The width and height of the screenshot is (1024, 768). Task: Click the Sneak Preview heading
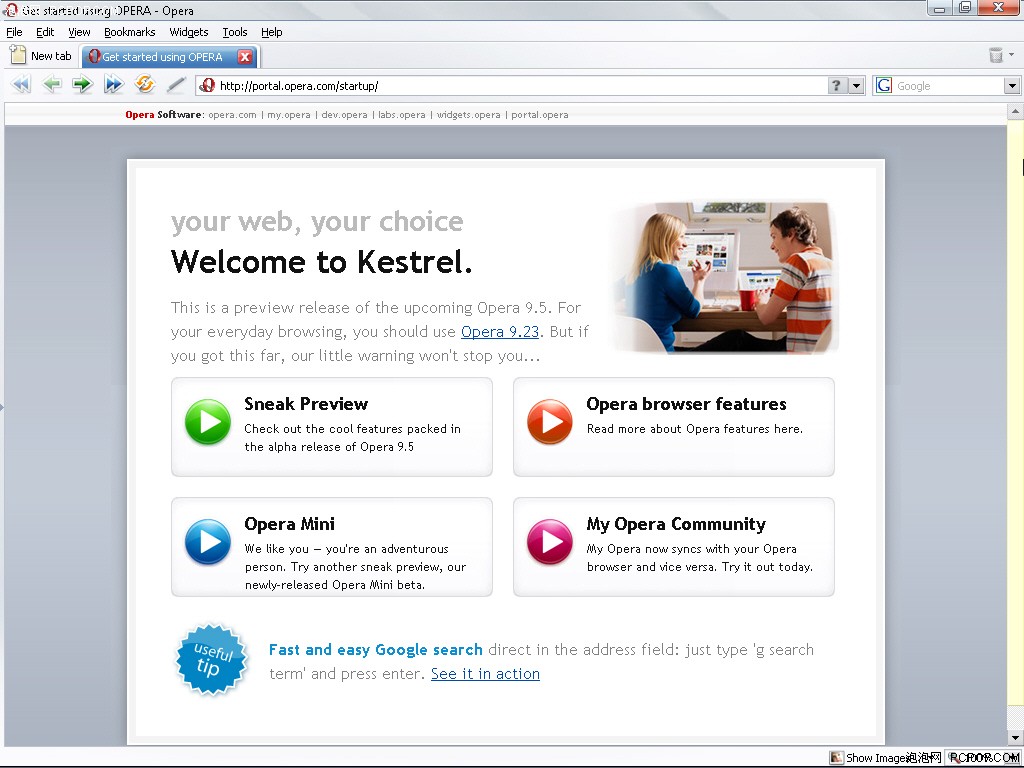click(306, 404)
